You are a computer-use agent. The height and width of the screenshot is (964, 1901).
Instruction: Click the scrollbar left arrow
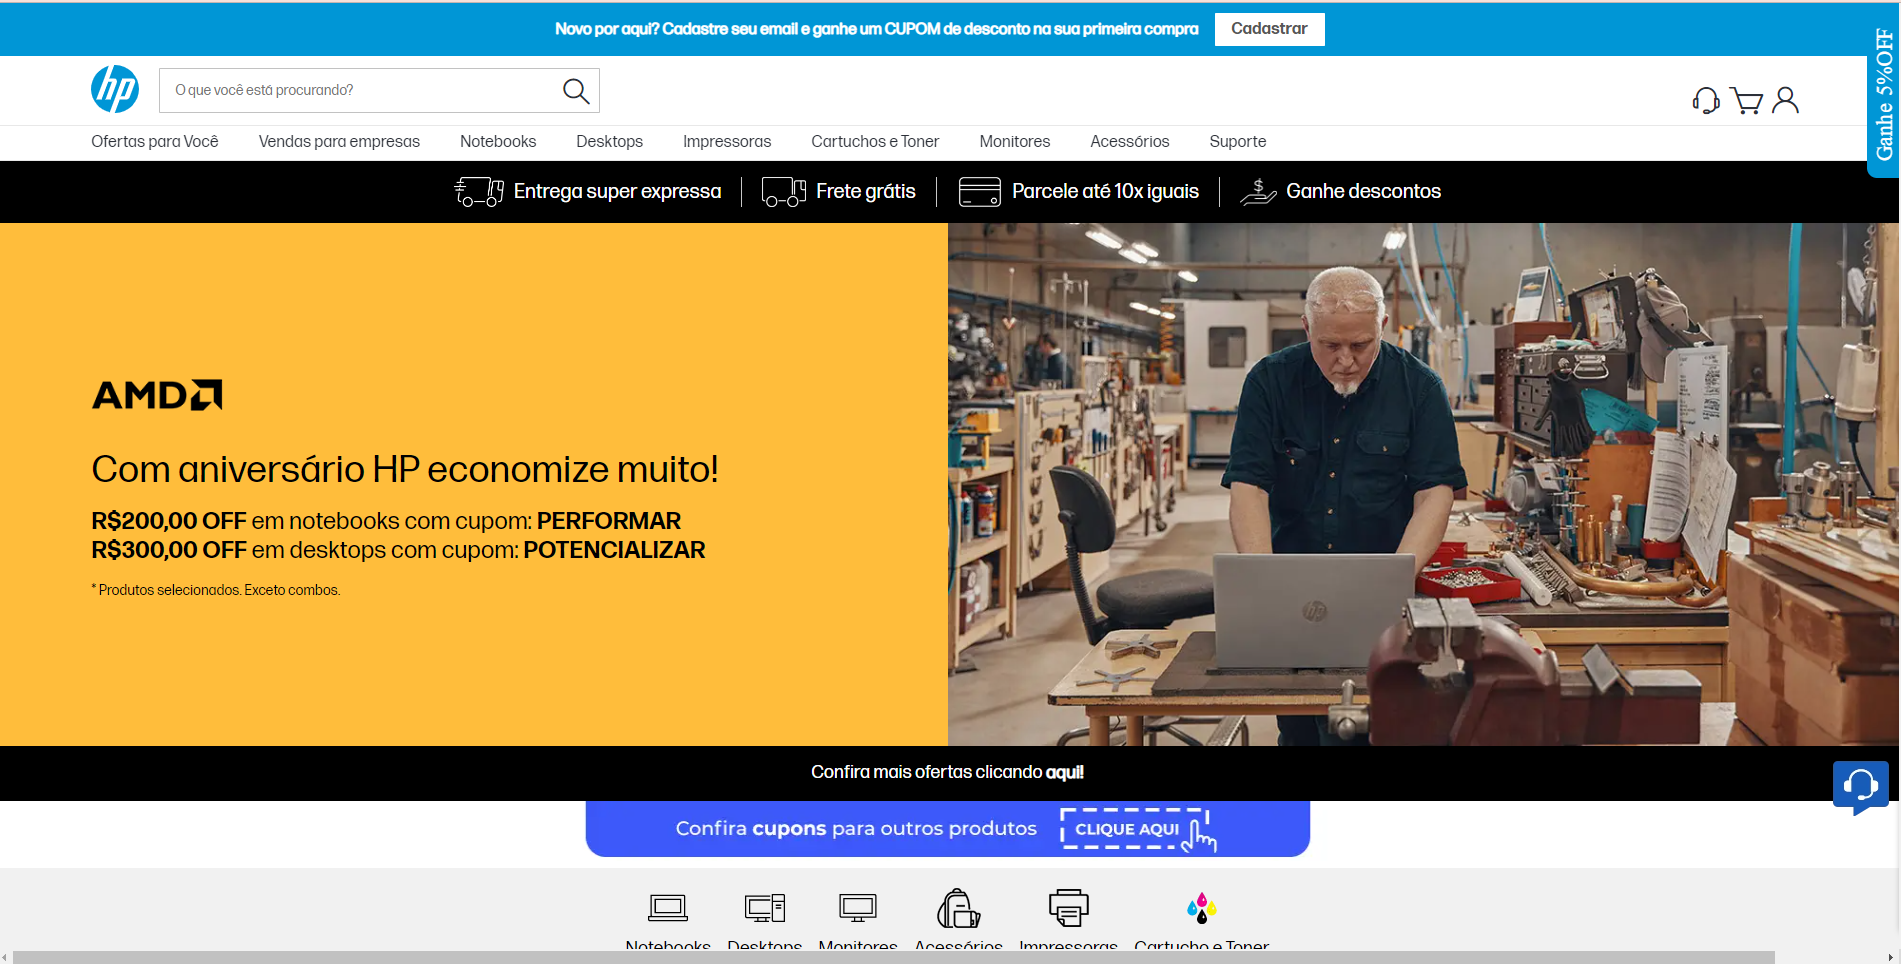click(5, 957)
